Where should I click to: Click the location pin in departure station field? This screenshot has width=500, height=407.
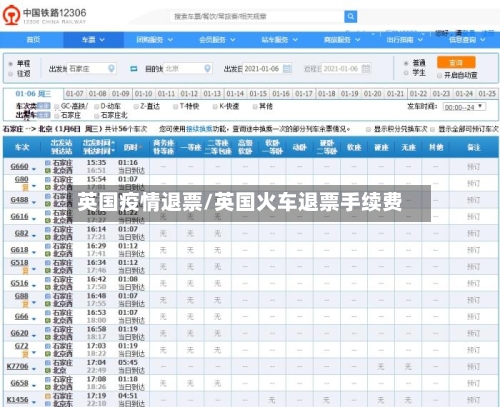tap(111, 69)
